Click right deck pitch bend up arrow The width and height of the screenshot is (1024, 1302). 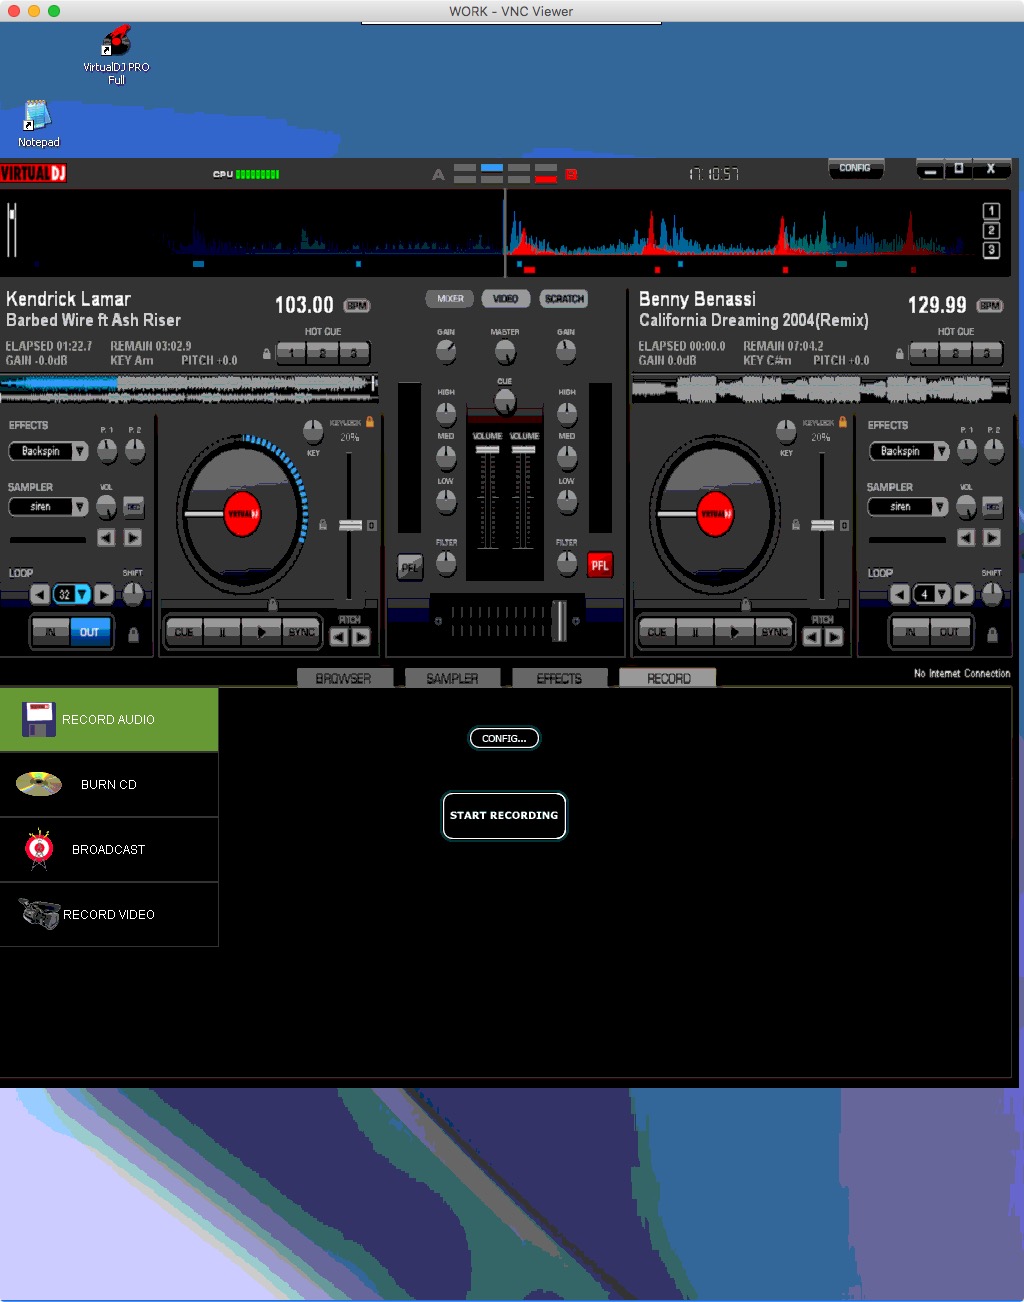point(834,636)
